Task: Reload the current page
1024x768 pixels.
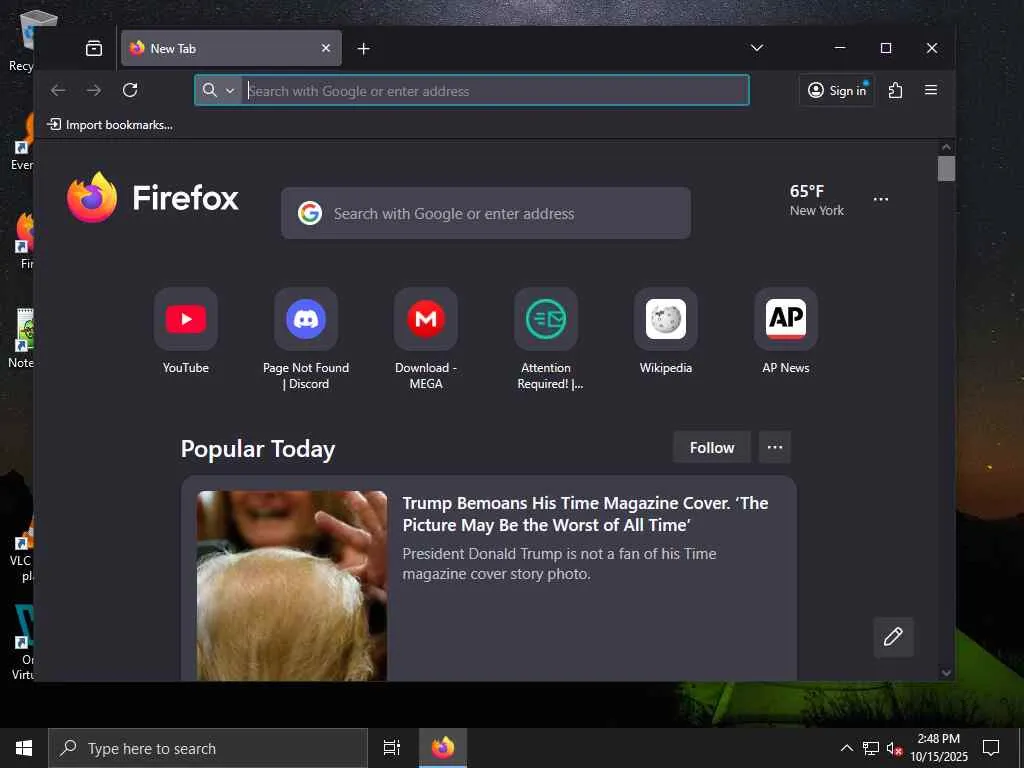Action: (x=130, y=90)
